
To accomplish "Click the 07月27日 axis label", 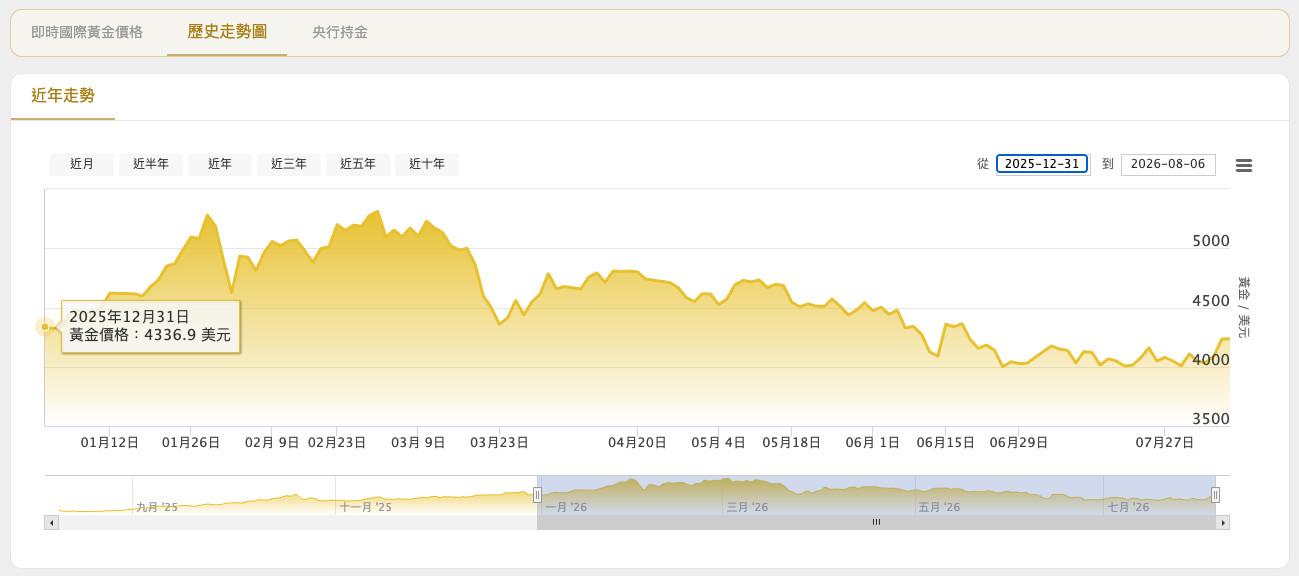I will (1165, 442).
